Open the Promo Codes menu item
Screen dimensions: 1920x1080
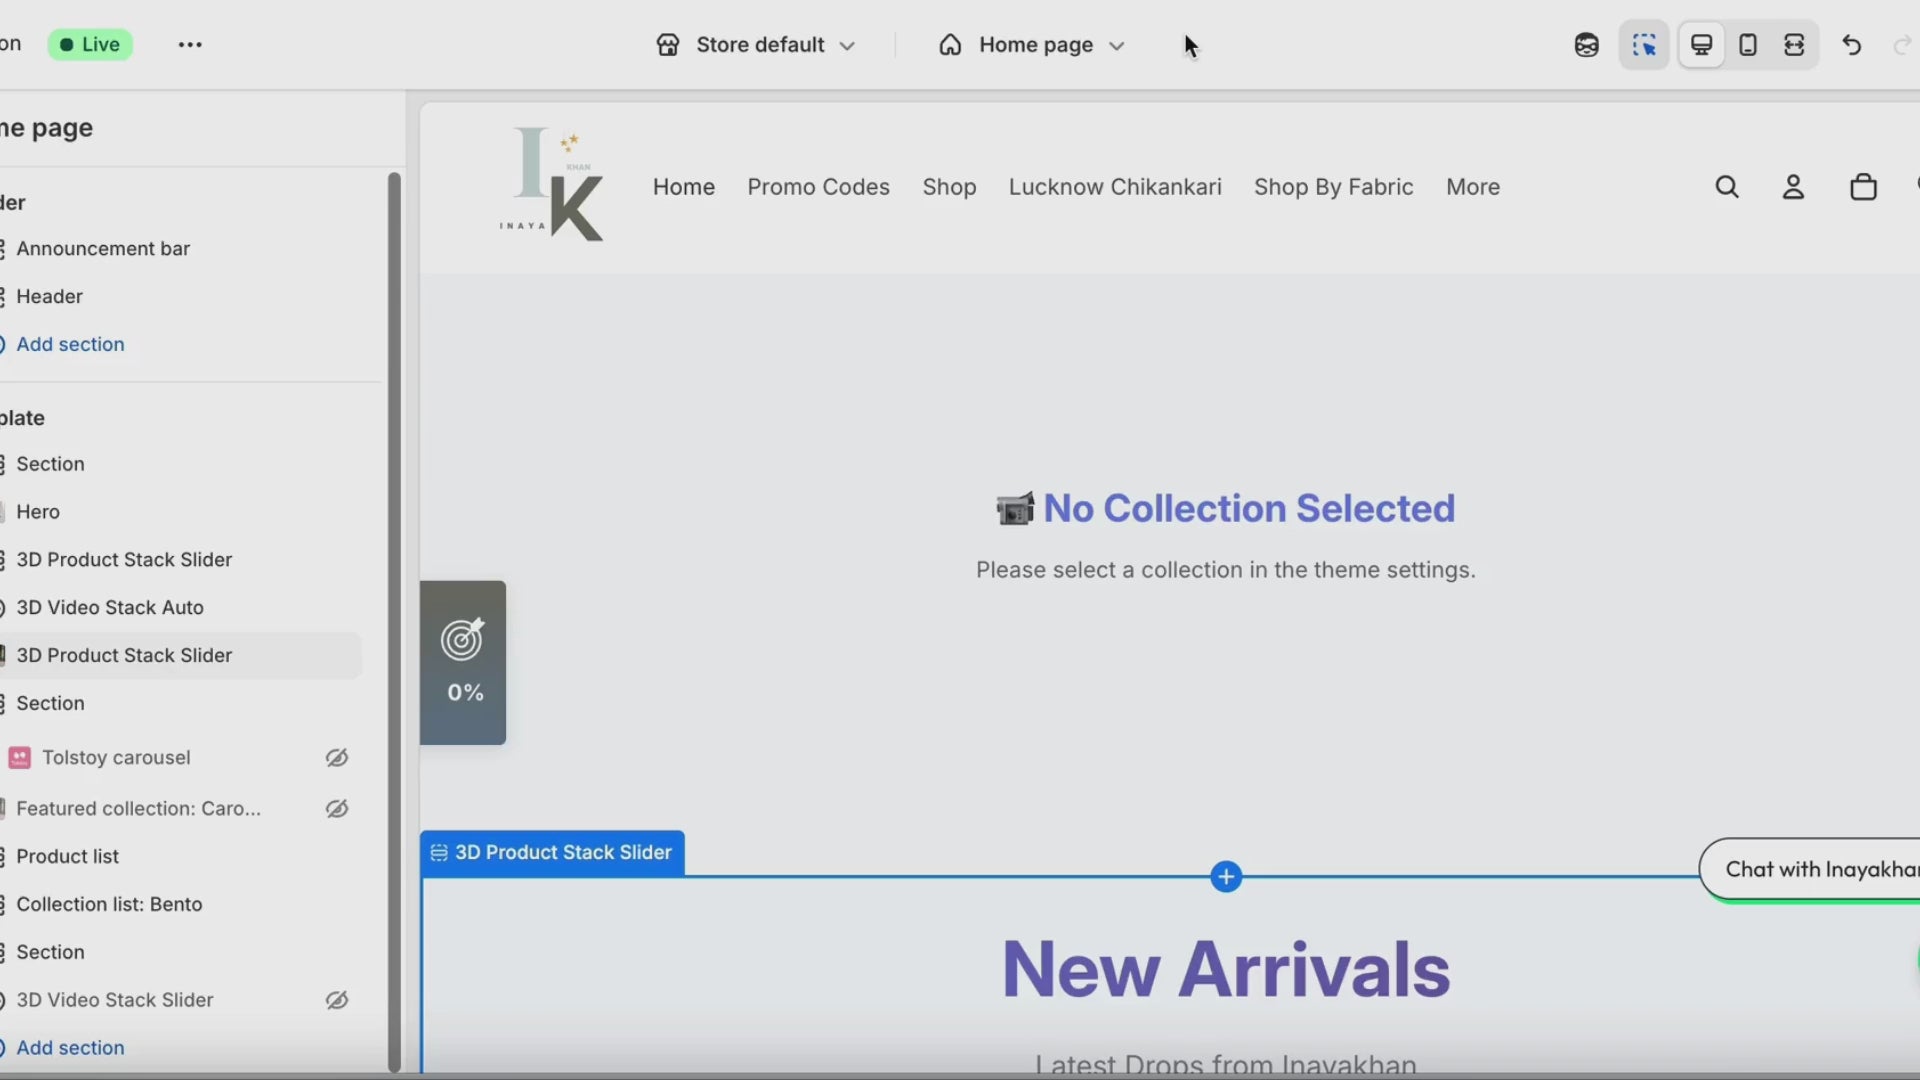[x=818, y=187]
